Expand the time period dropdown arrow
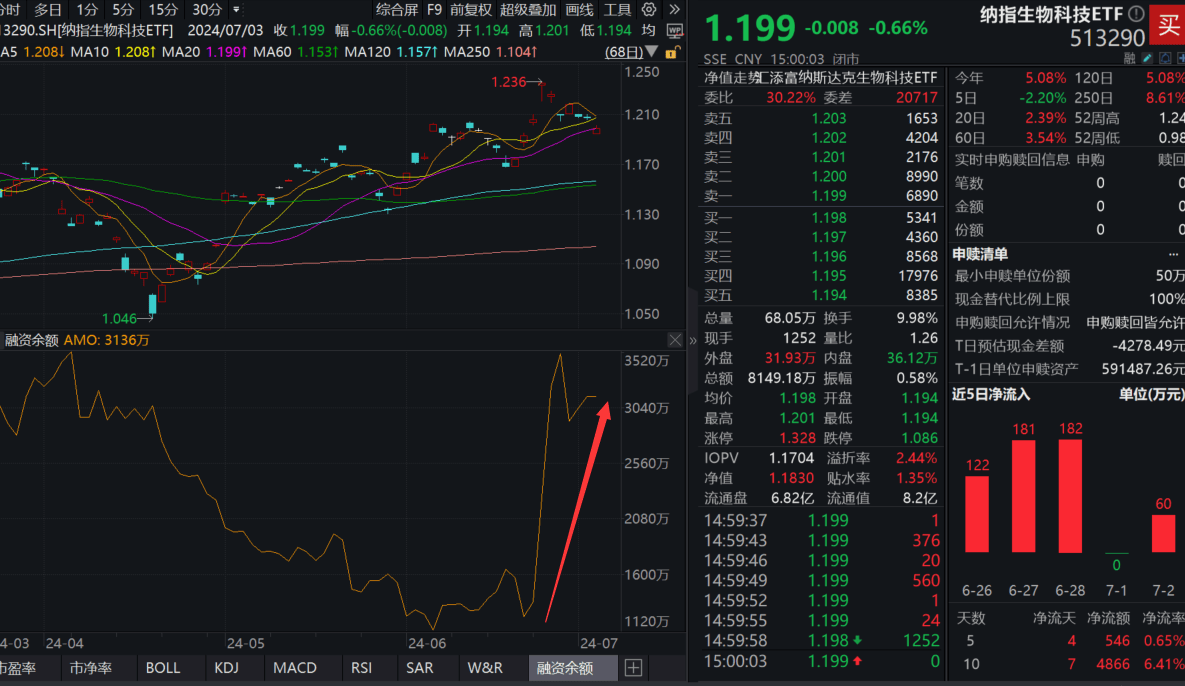This screenshot has height=686, width=1185. point(237,10)
